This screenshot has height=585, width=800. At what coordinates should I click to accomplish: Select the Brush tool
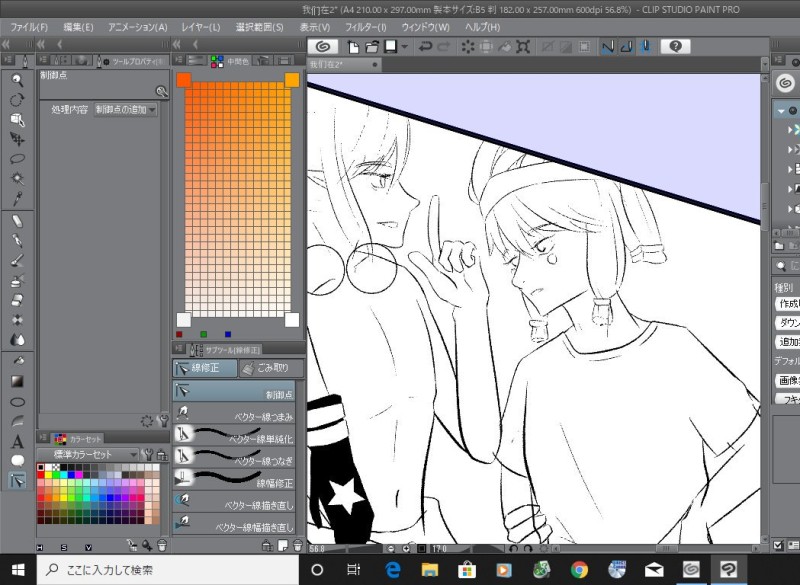click(x=17, y=260)
